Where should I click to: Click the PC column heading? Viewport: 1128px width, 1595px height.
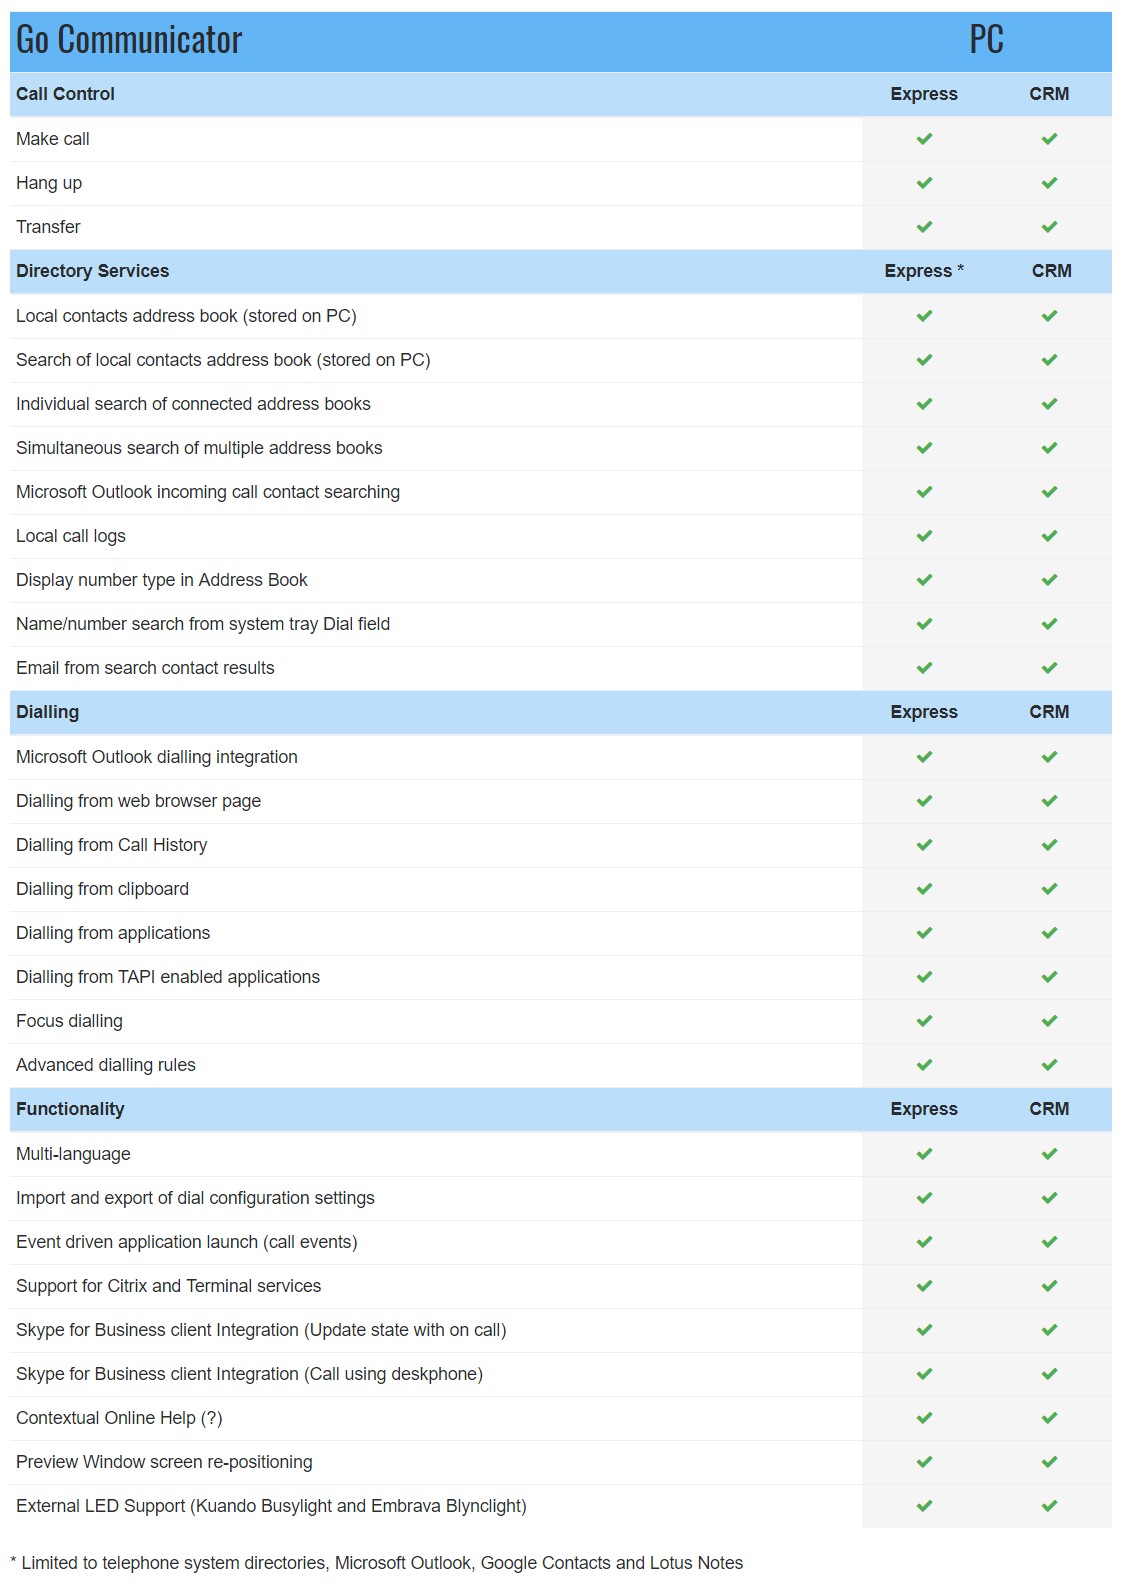986,40
